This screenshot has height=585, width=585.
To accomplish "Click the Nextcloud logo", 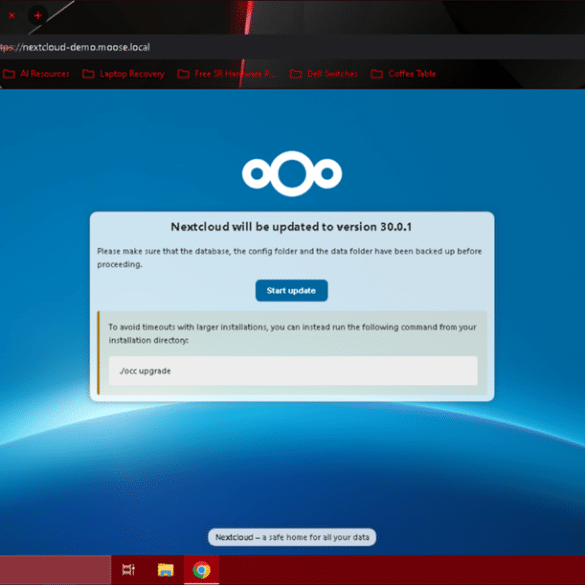I will [x=292, y=173].
